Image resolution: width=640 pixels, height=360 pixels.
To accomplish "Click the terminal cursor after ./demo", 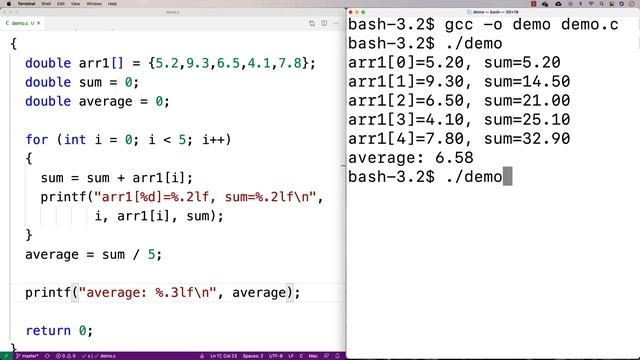I will (507, 176).
